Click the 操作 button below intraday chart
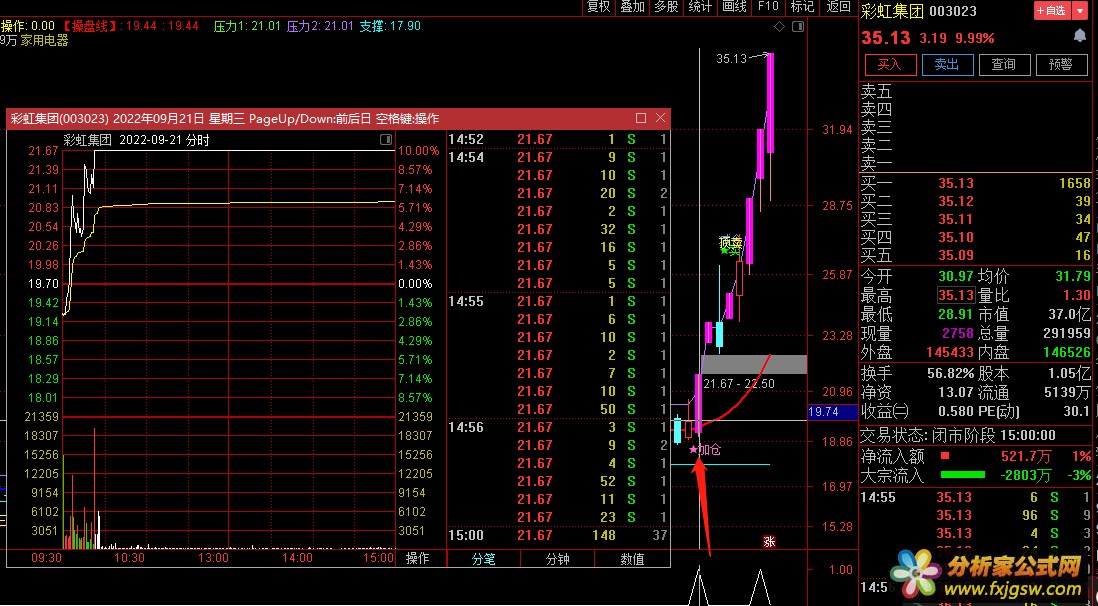 pos(418,558)
